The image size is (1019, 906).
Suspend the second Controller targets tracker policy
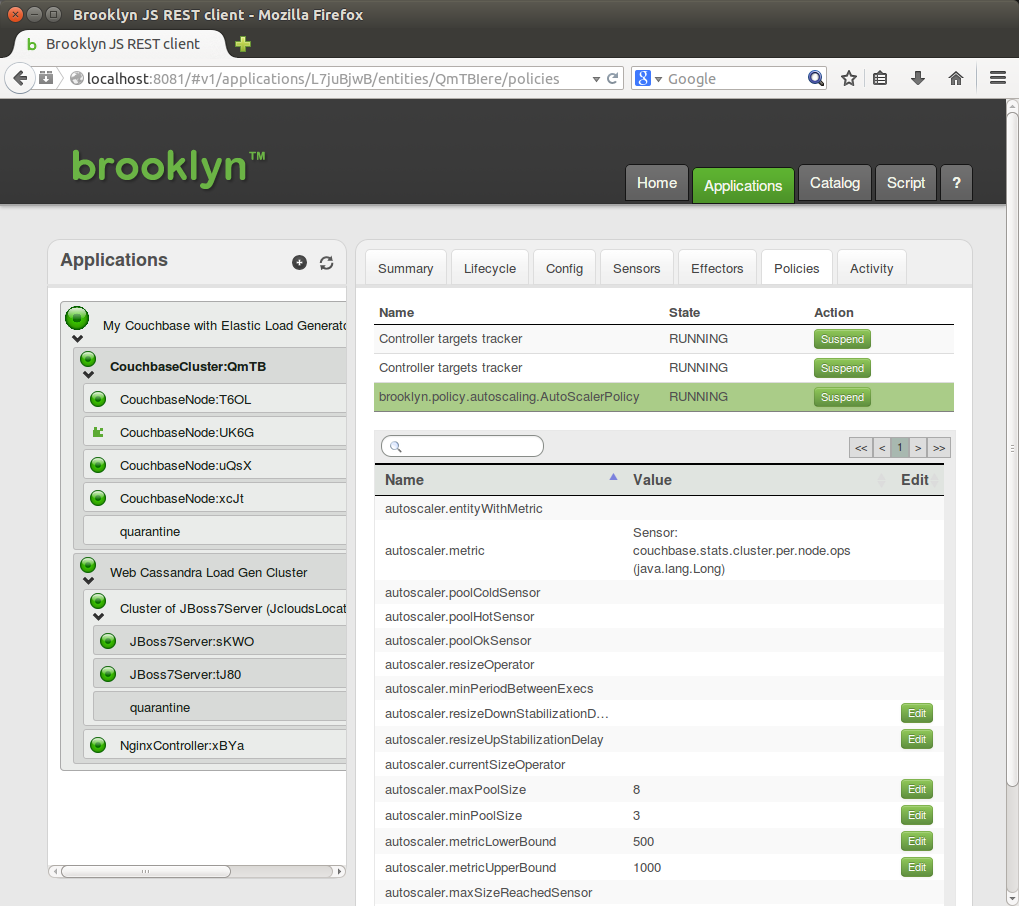tap(842, 368)
